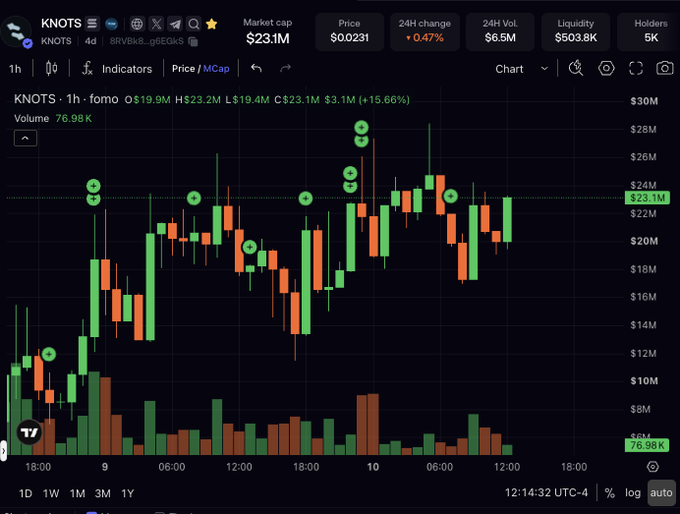Click the 24H change 0.47% card
The height and width of the screenshot is (514, 680).
tap(425, 32)
